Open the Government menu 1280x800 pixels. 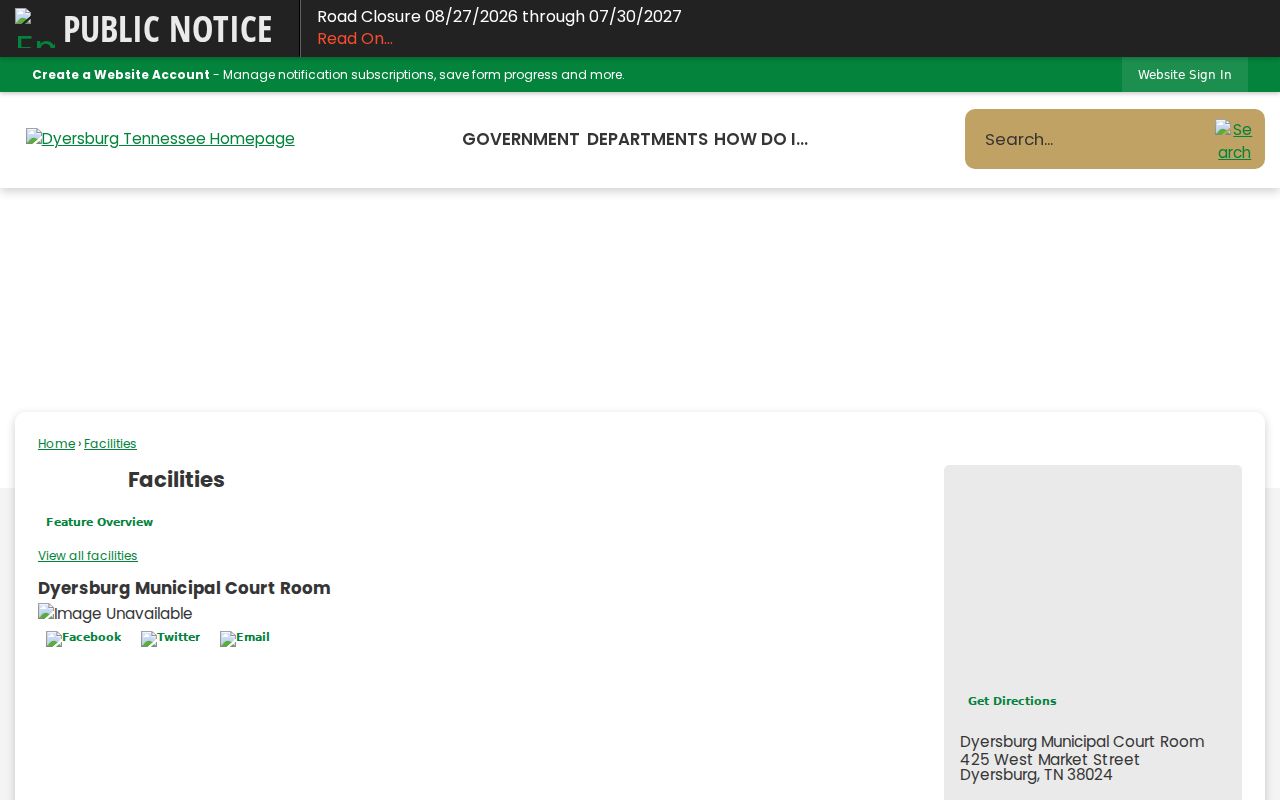521,139
